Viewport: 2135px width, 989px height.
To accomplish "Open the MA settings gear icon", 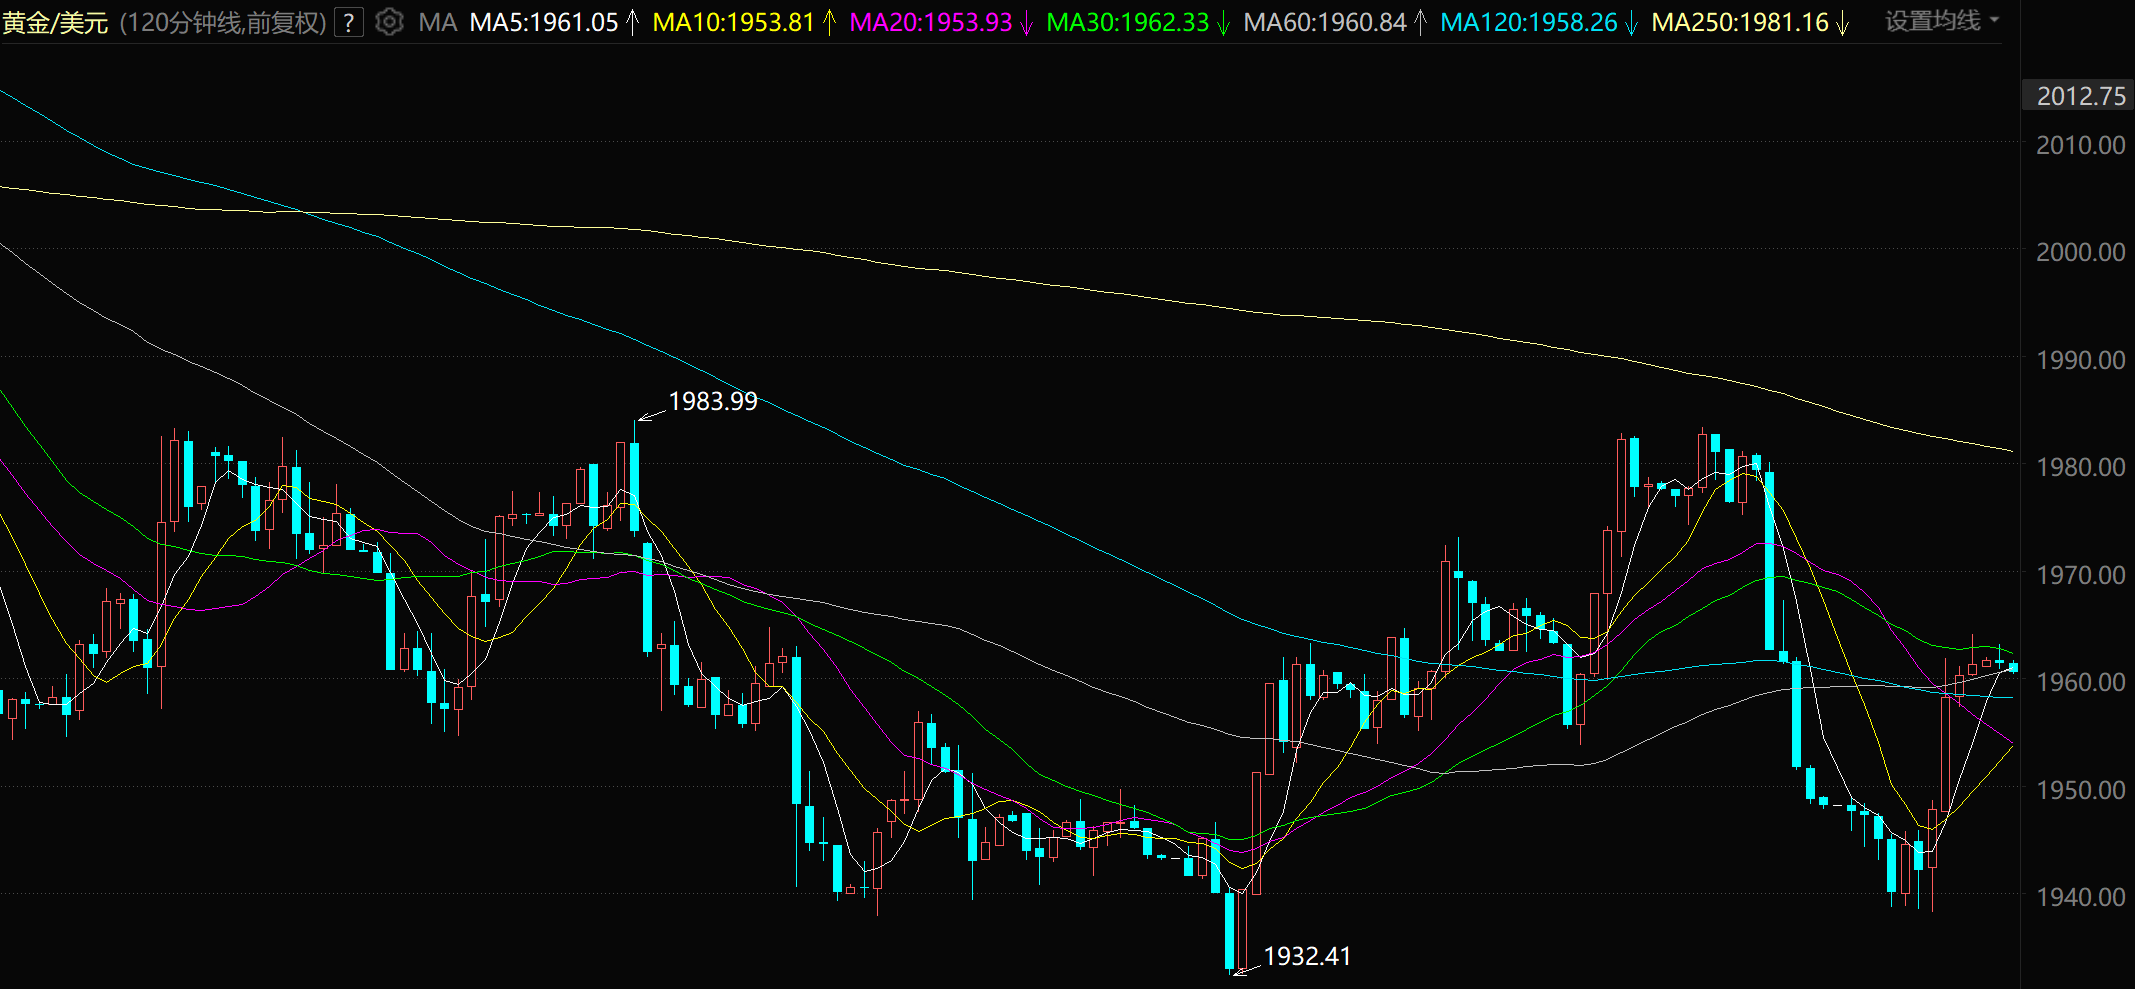I will [389, 22].
